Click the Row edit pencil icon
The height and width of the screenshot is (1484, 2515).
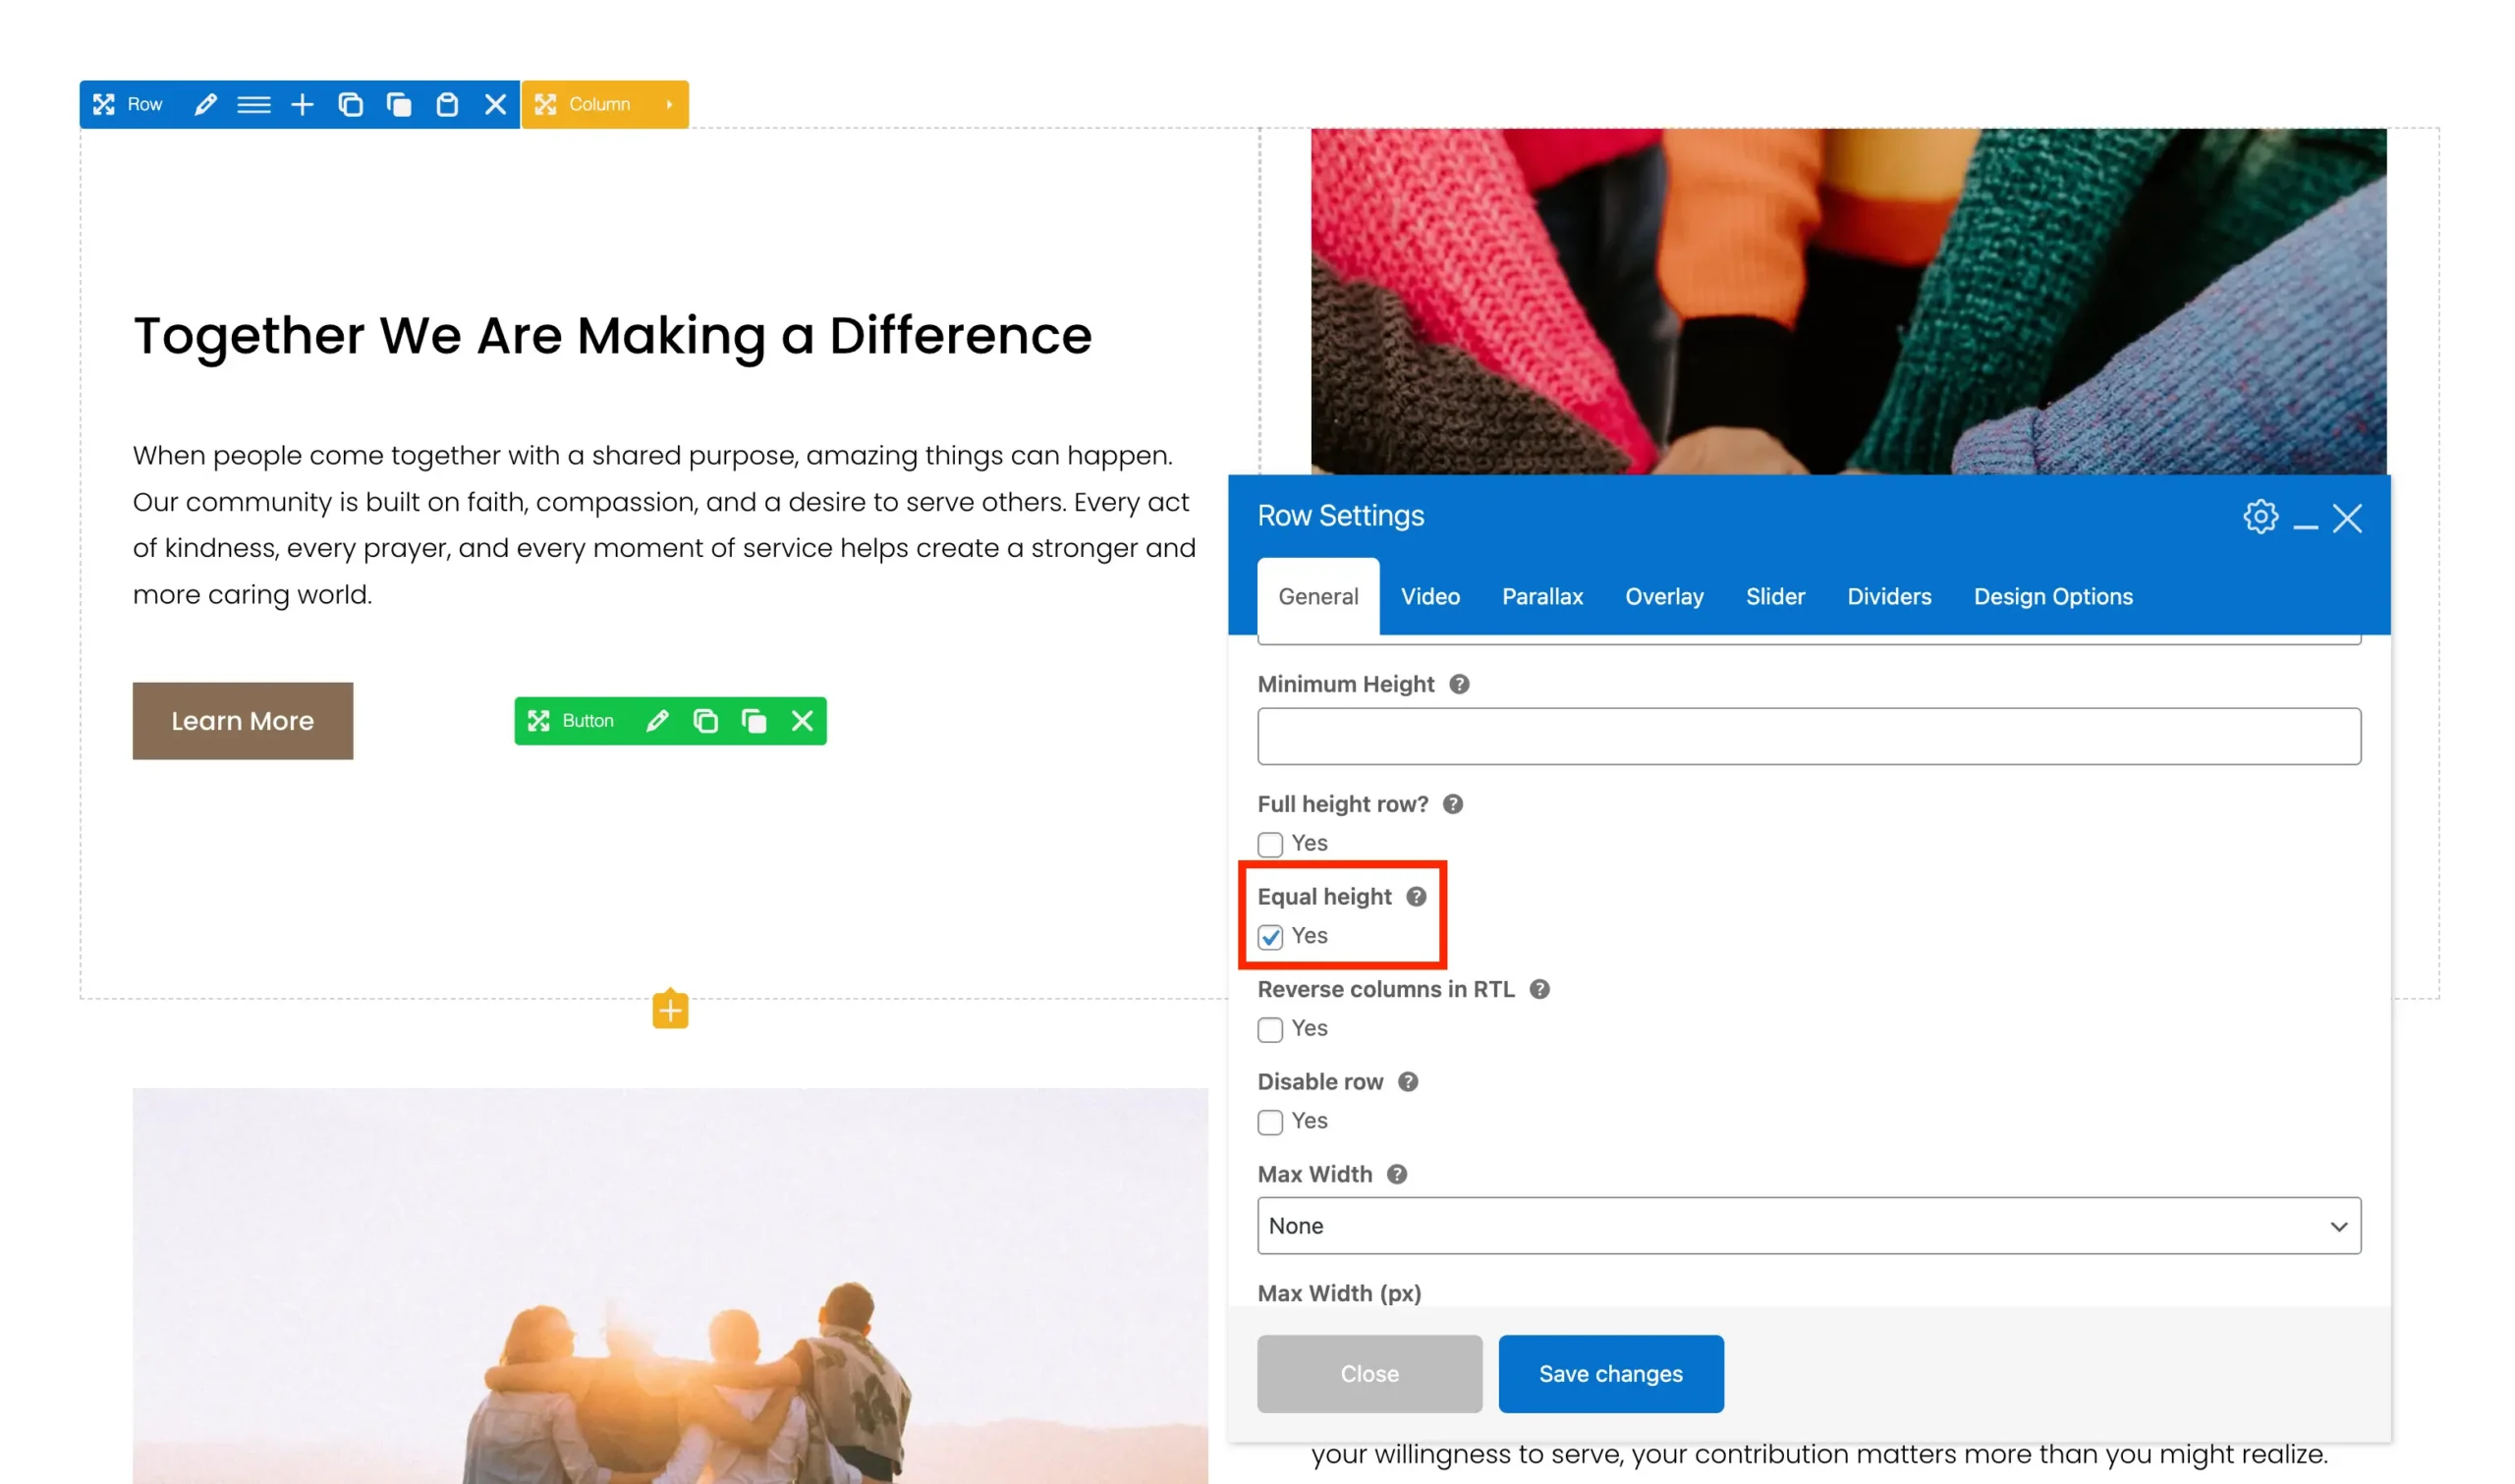tap(205, 104)
